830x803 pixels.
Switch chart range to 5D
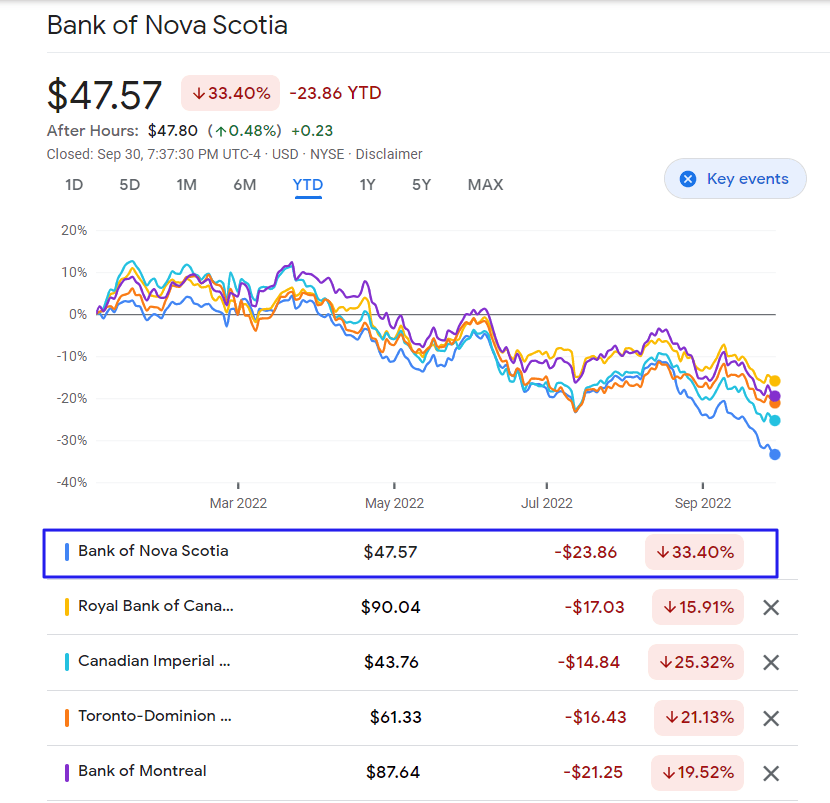[129, 185]
